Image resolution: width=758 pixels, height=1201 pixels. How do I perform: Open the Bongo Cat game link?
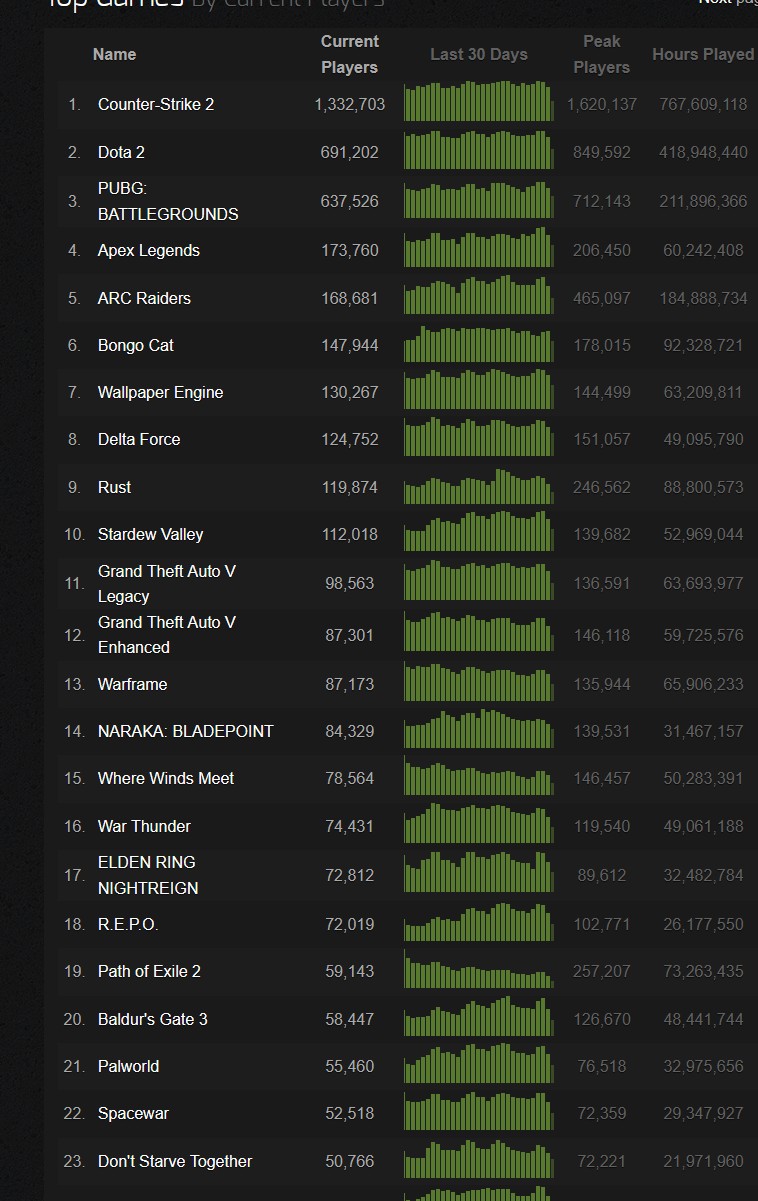[x=136, y=345]
